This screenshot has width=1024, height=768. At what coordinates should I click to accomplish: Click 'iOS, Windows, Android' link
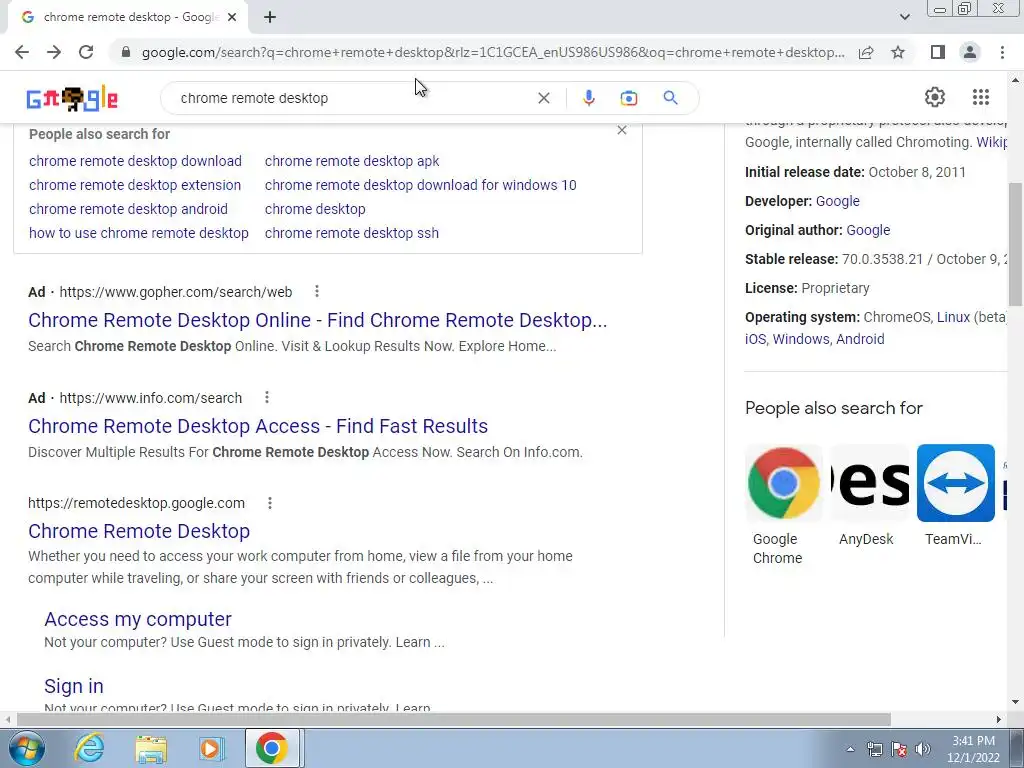click(814, 339)
